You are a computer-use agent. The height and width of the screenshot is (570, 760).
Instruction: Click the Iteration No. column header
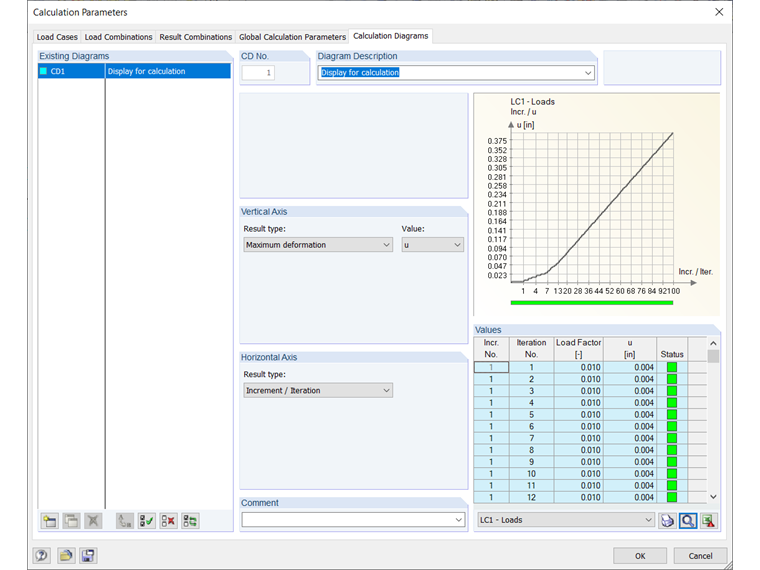(x=531, y=348)
